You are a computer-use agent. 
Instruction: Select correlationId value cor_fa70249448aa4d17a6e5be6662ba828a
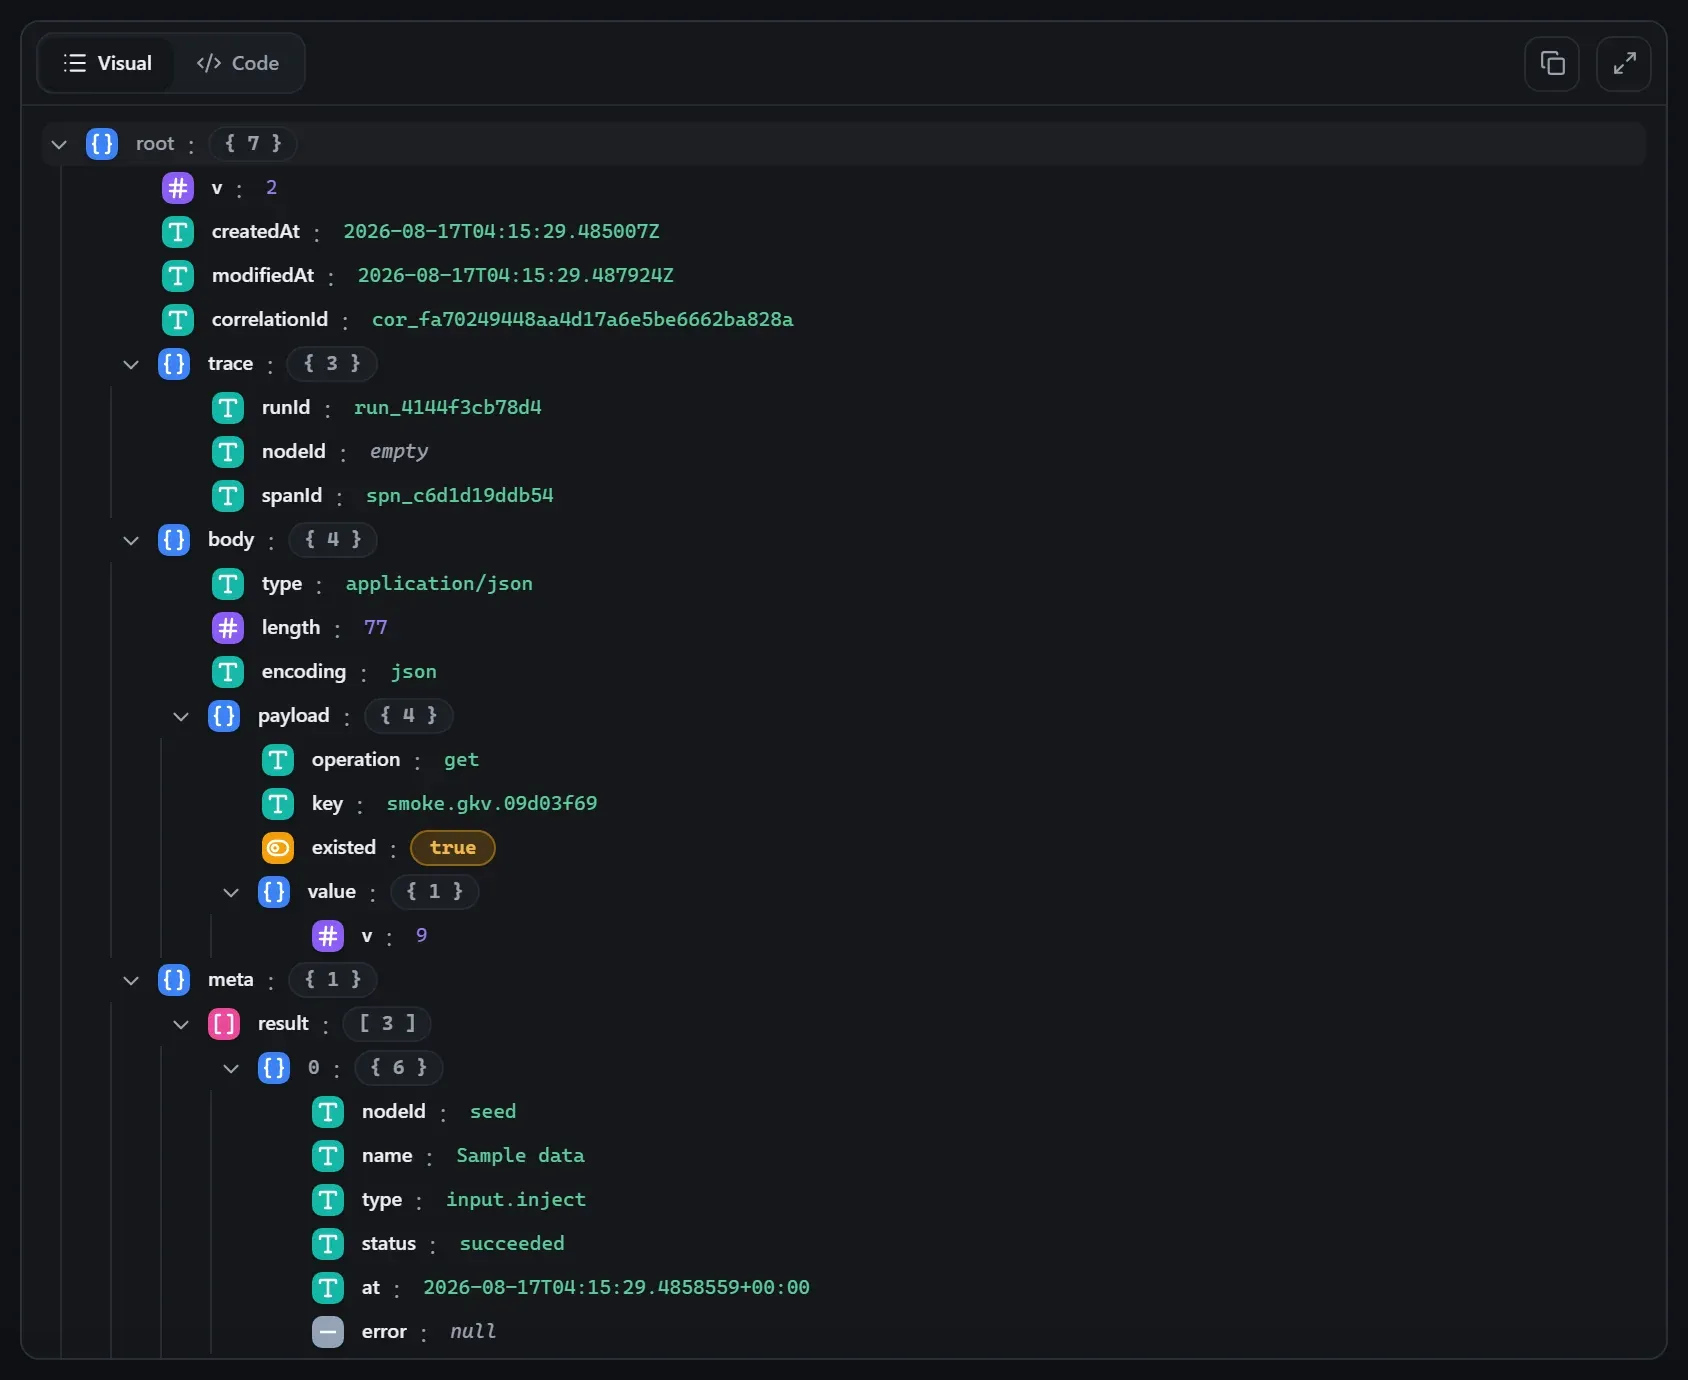(583, 320)
